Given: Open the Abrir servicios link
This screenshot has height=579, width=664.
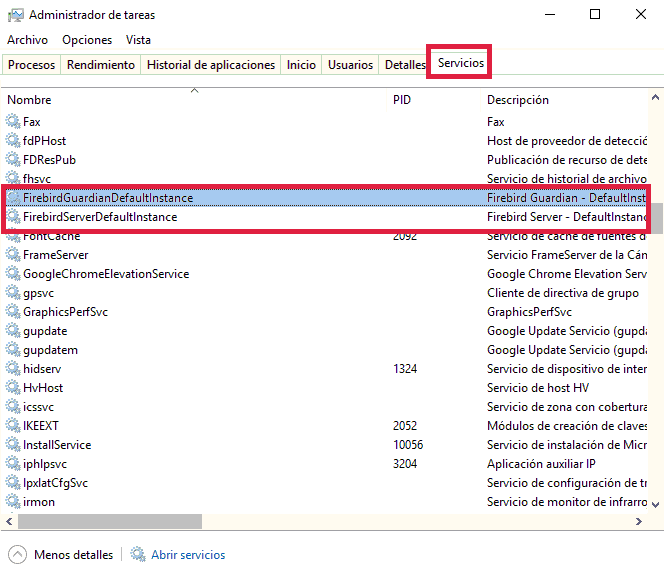Looking at the screenshot, I should pos(188,555).
